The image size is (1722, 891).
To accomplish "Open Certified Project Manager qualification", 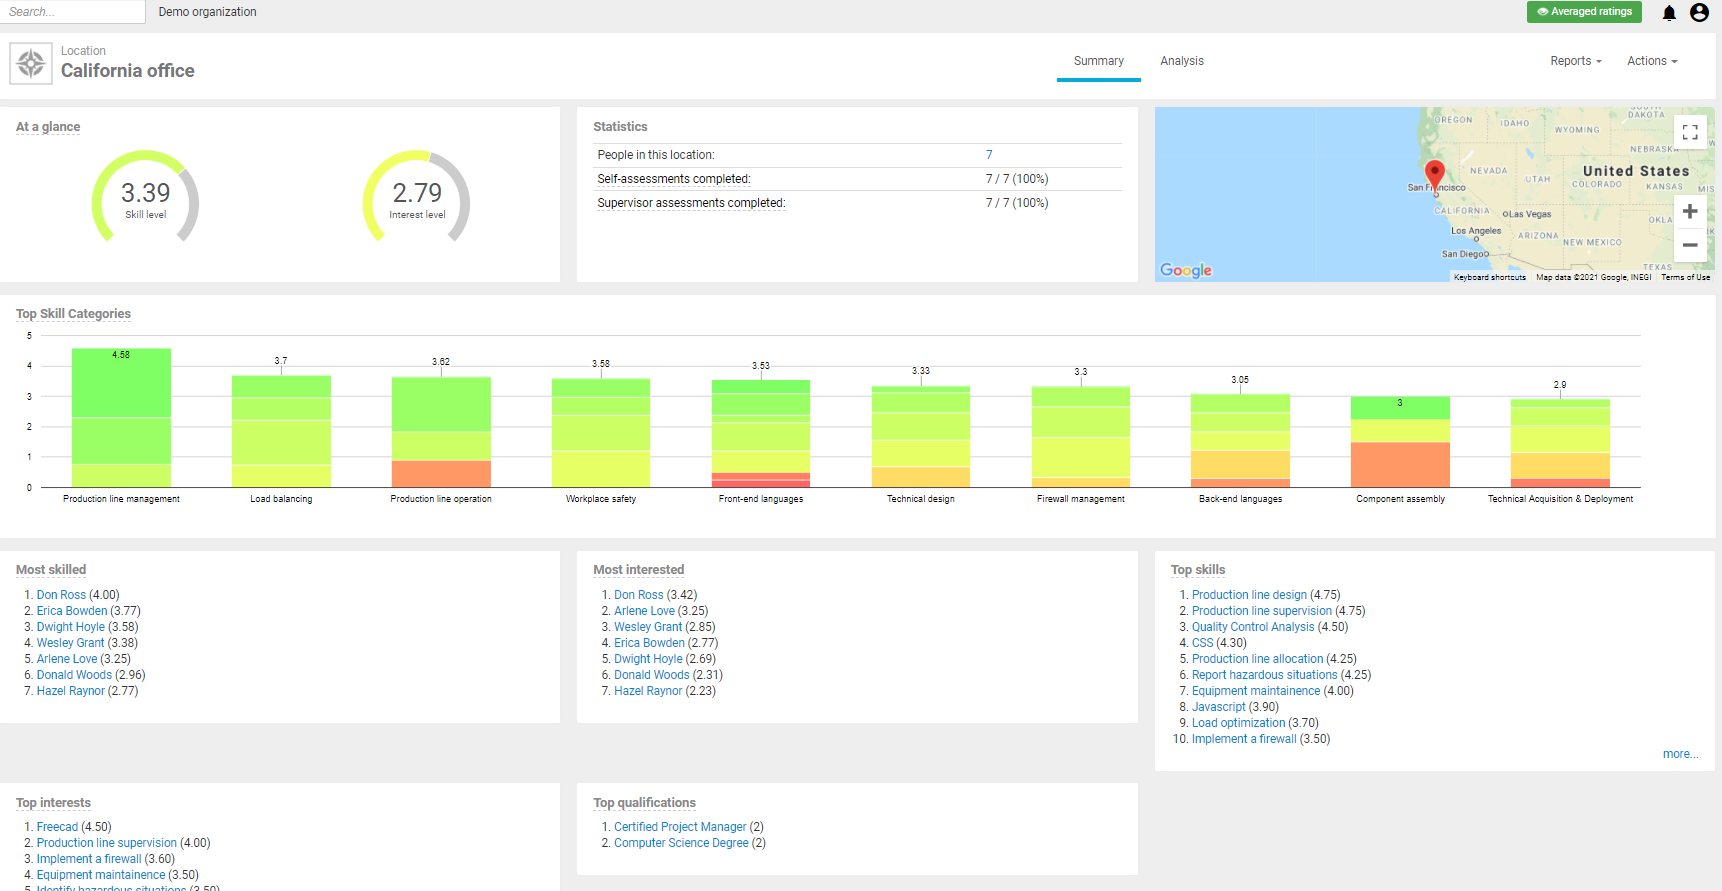I will click(680, 827).
